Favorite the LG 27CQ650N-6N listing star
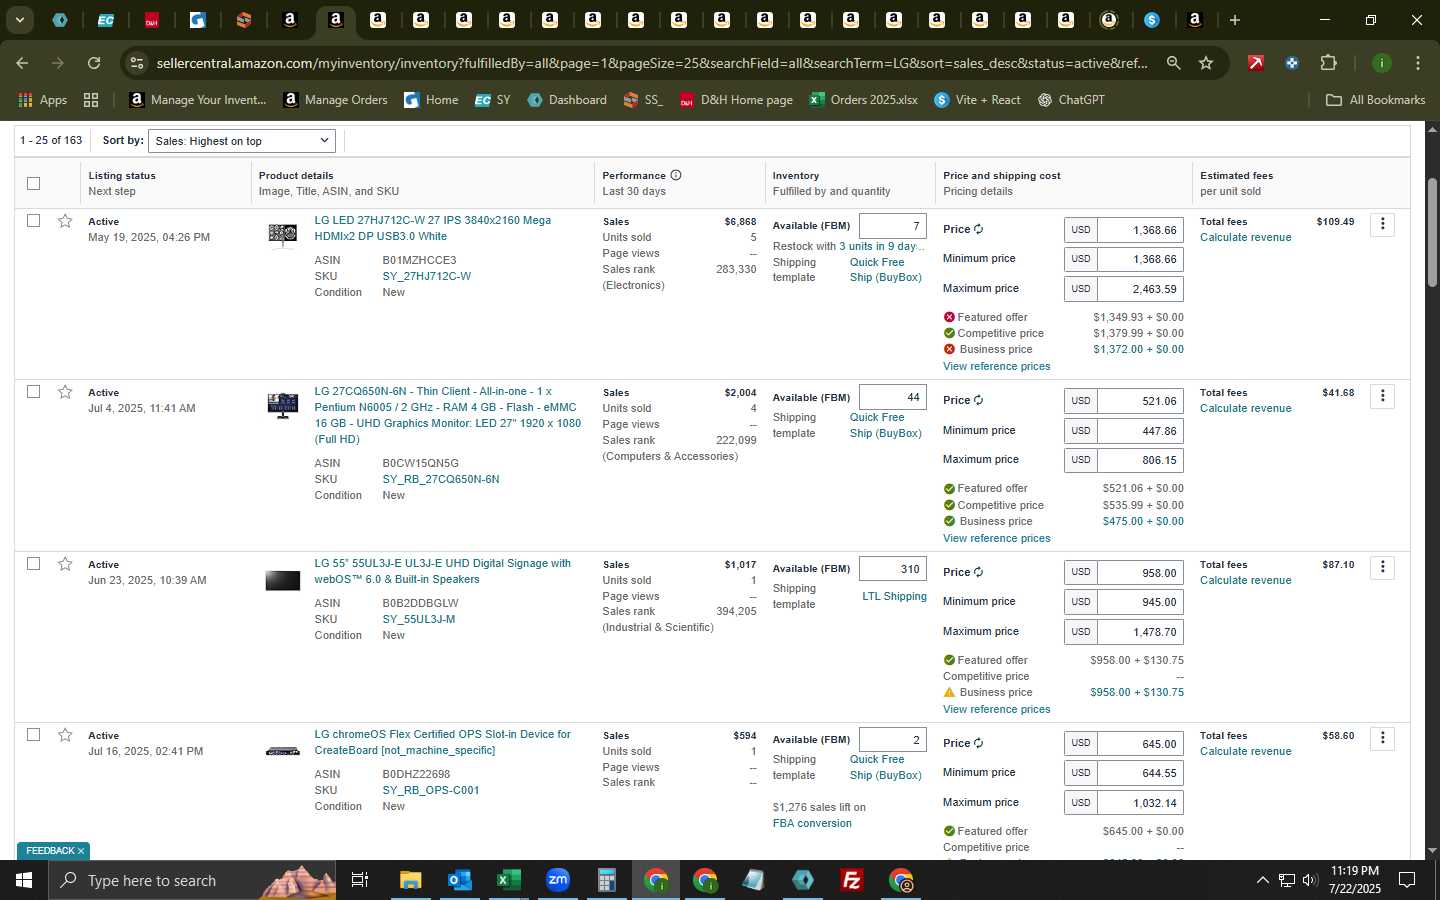The width and height of the screenshot is (1440, 900). 65,392
